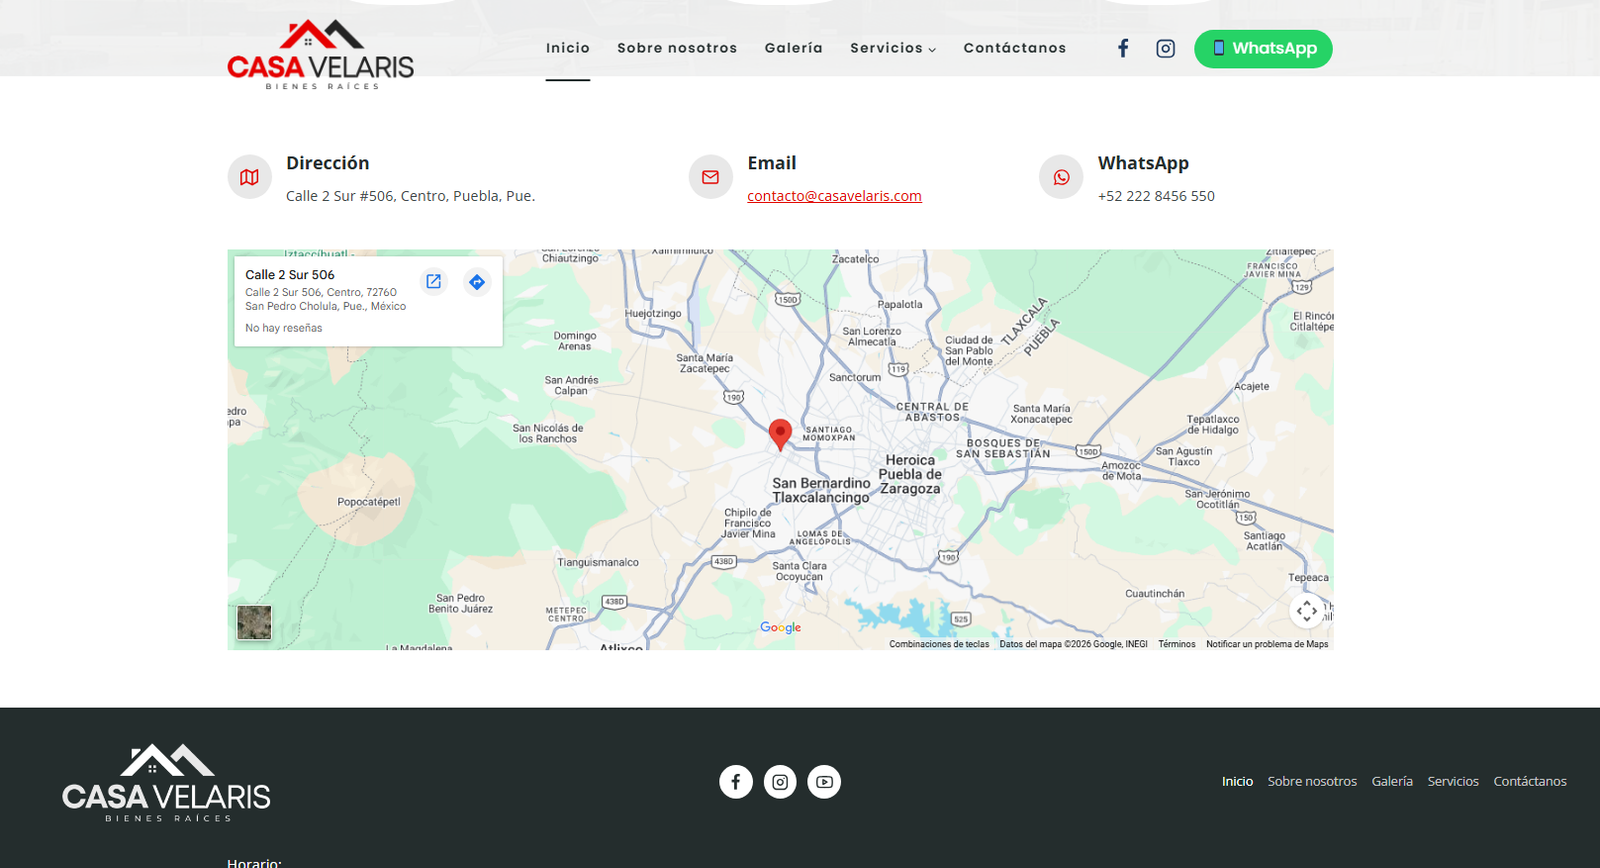Image resolution: width=1600 pixels, height=868 pixels.
Task: Select Galería in the header menu
Action: 794,48
